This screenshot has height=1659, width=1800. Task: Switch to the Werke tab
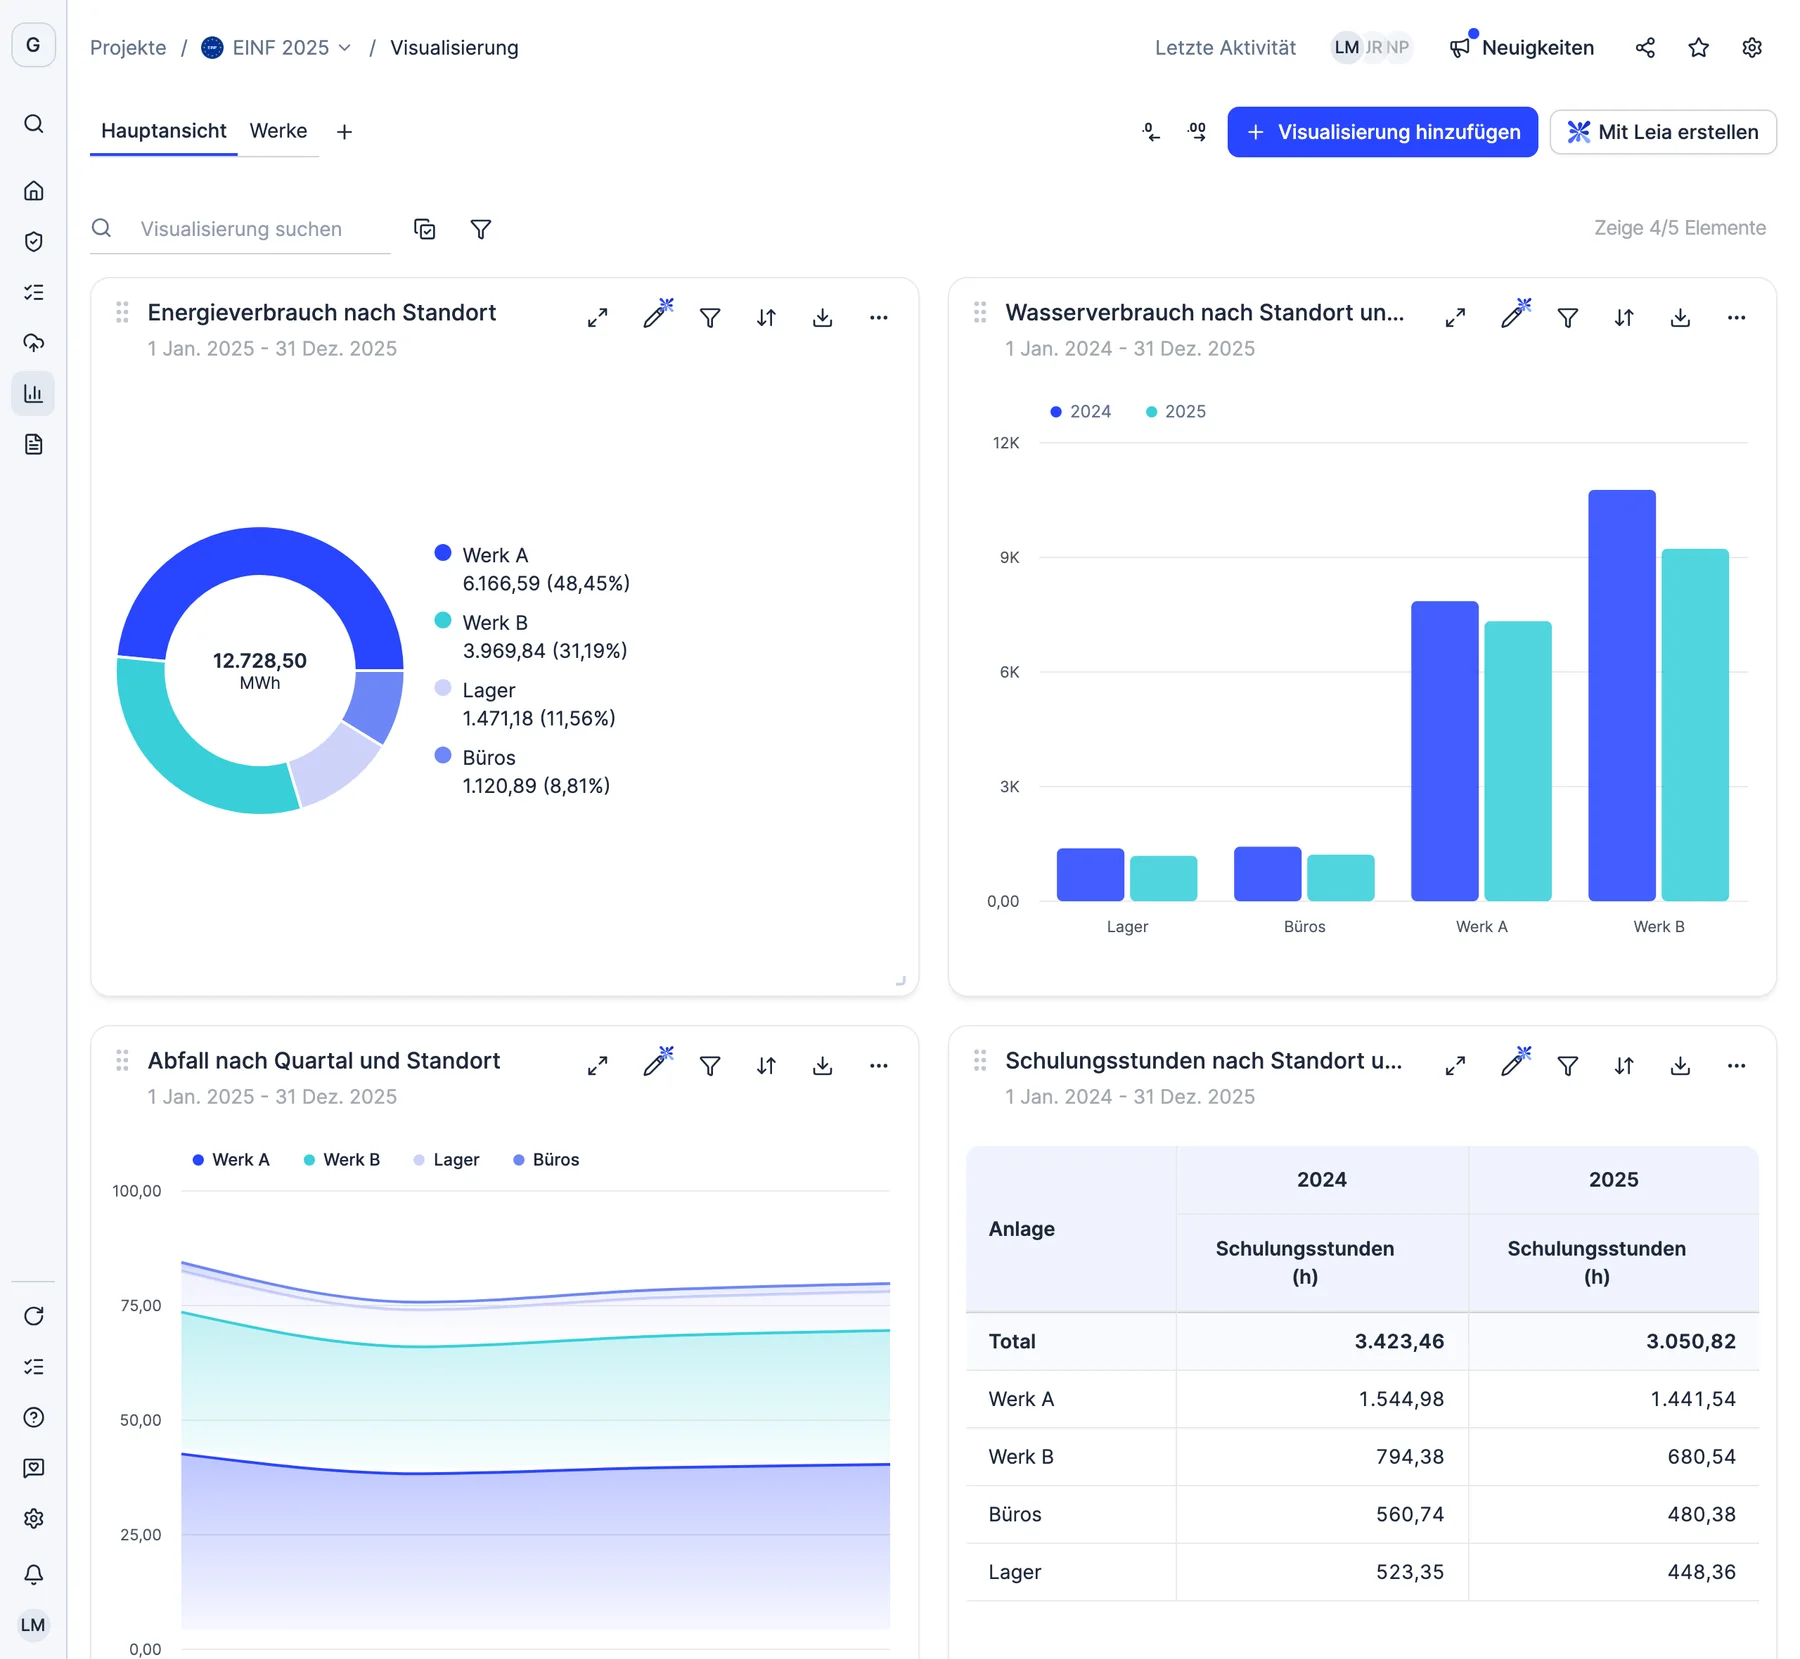(x=278, y=131)
